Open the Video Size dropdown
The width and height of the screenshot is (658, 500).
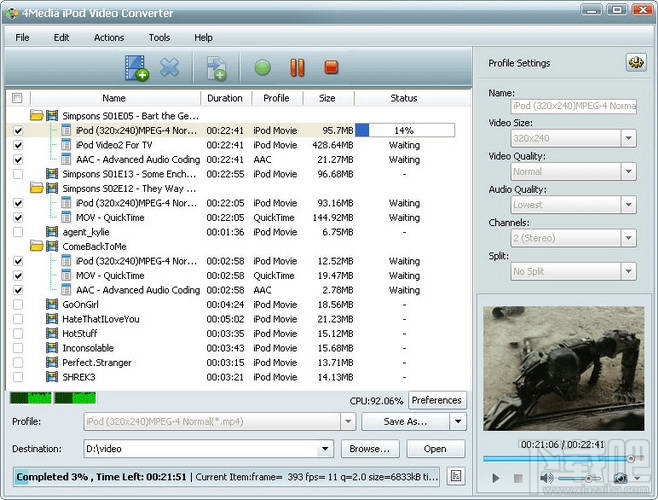pyautogui.click(x=628, y=139)
